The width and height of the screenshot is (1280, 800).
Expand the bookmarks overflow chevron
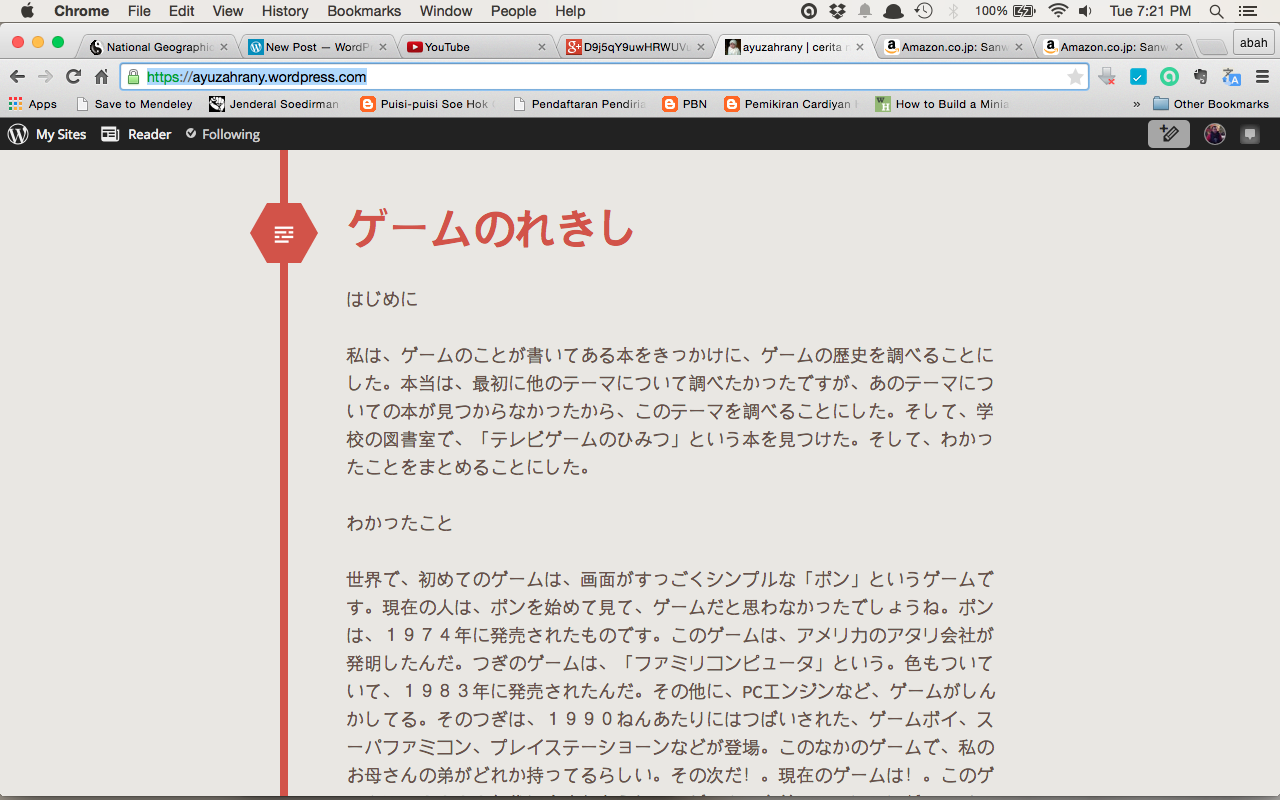1136,104
